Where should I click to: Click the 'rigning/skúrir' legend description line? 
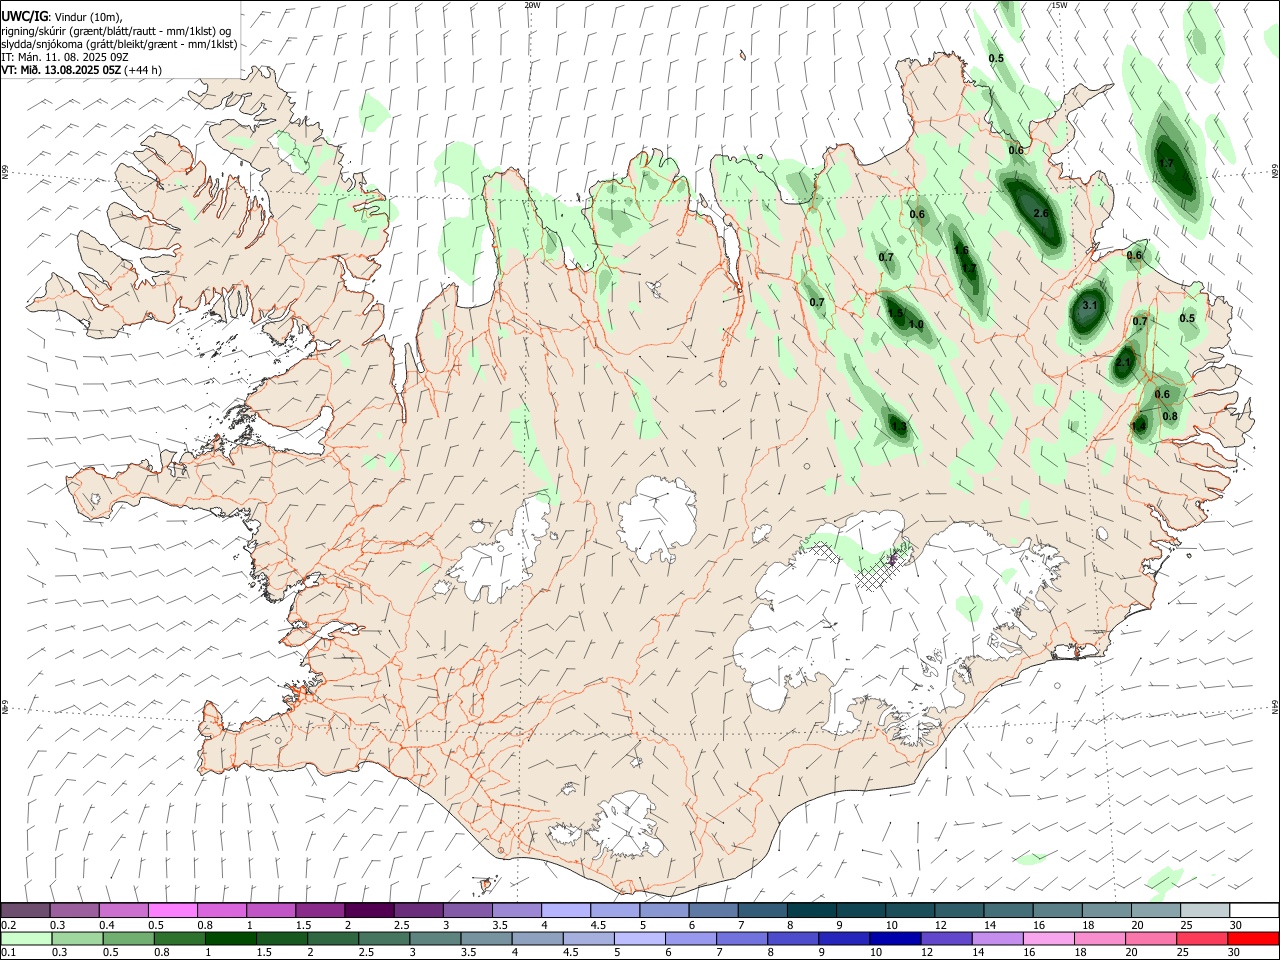click(116, 30)
